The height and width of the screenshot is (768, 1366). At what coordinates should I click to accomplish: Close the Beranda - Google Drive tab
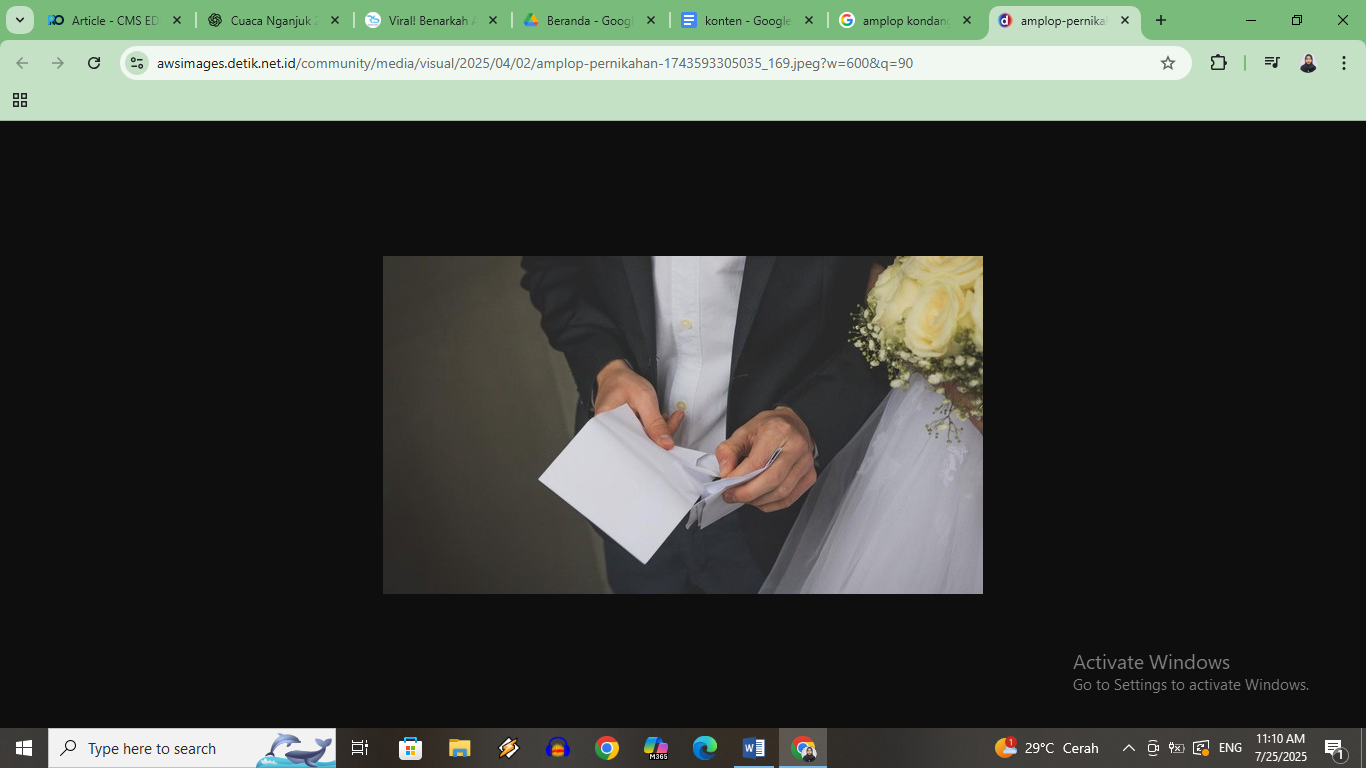(651, 20)
